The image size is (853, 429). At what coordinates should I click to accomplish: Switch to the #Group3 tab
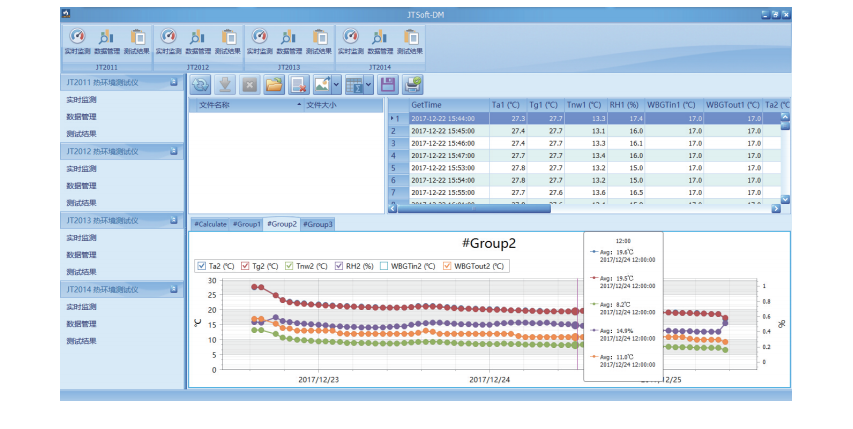point(318,224)
